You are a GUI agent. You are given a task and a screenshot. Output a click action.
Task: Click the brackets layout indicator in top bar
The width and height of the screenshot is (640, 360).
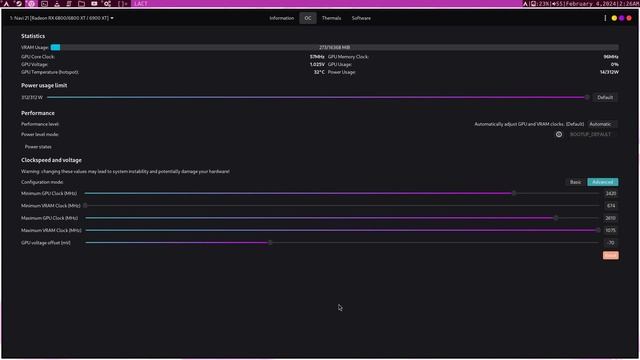tap(123, 4)
